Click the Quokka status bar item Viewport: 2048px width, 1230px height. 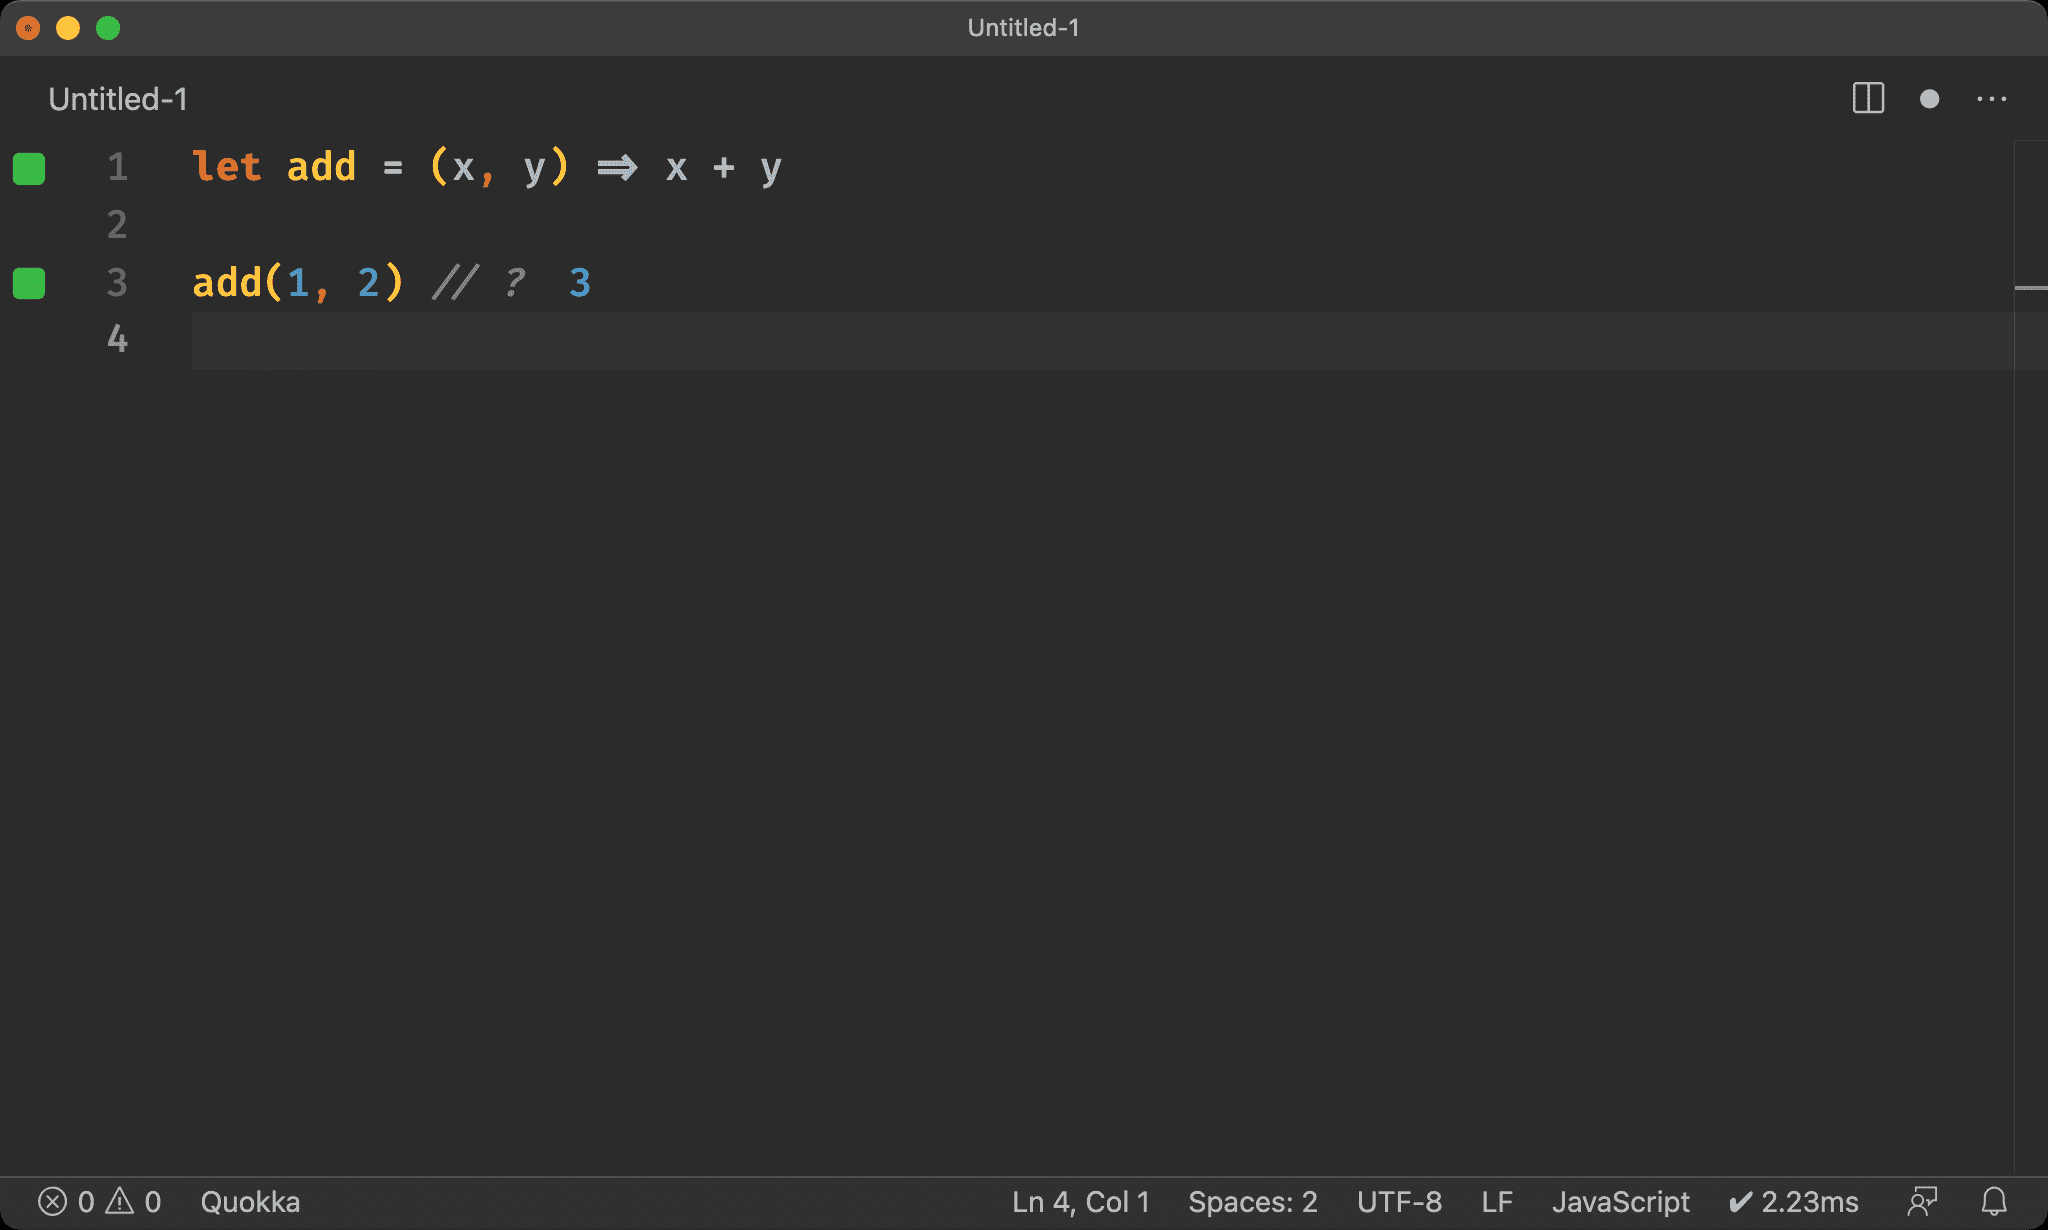[x=250, y=1201]
